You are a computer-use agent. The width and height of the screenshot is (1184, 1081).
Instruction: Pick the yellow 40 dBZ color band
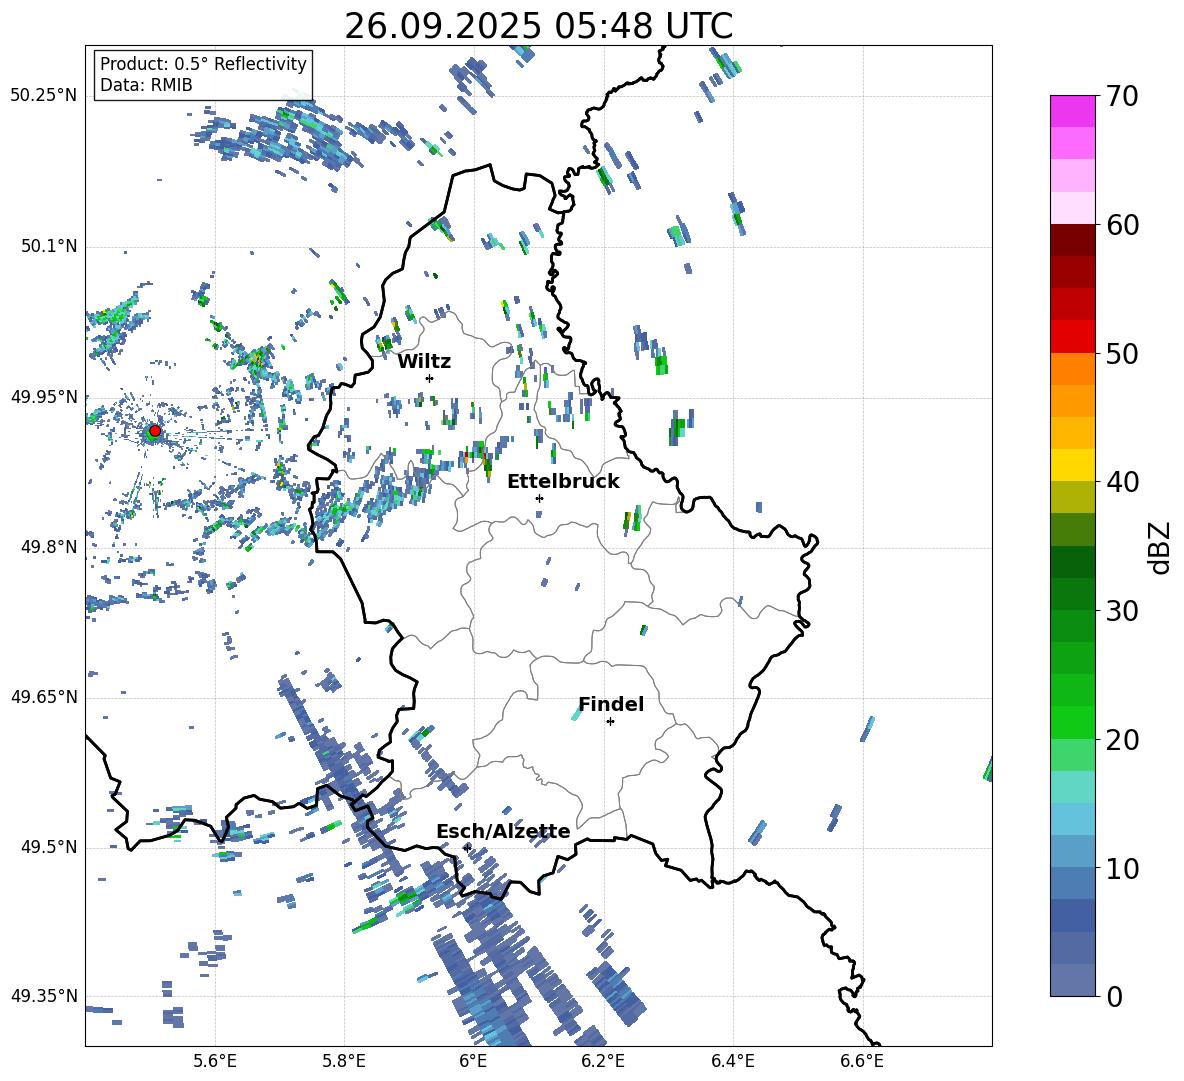click(1072, 465)
